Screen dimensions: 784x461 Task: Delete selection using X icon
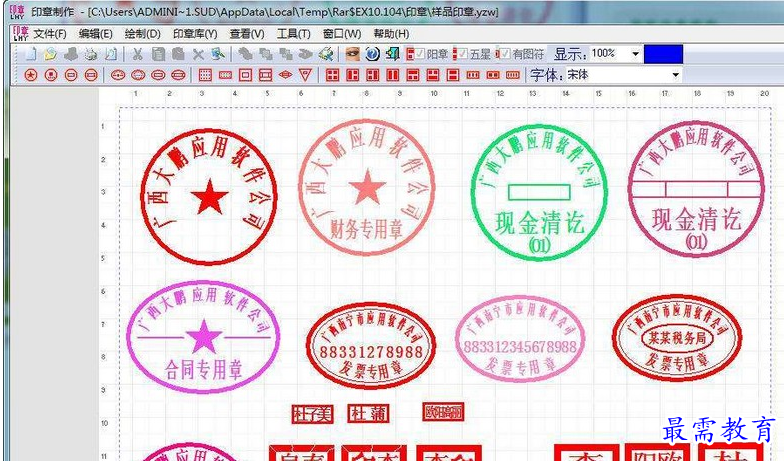point(198,54)
